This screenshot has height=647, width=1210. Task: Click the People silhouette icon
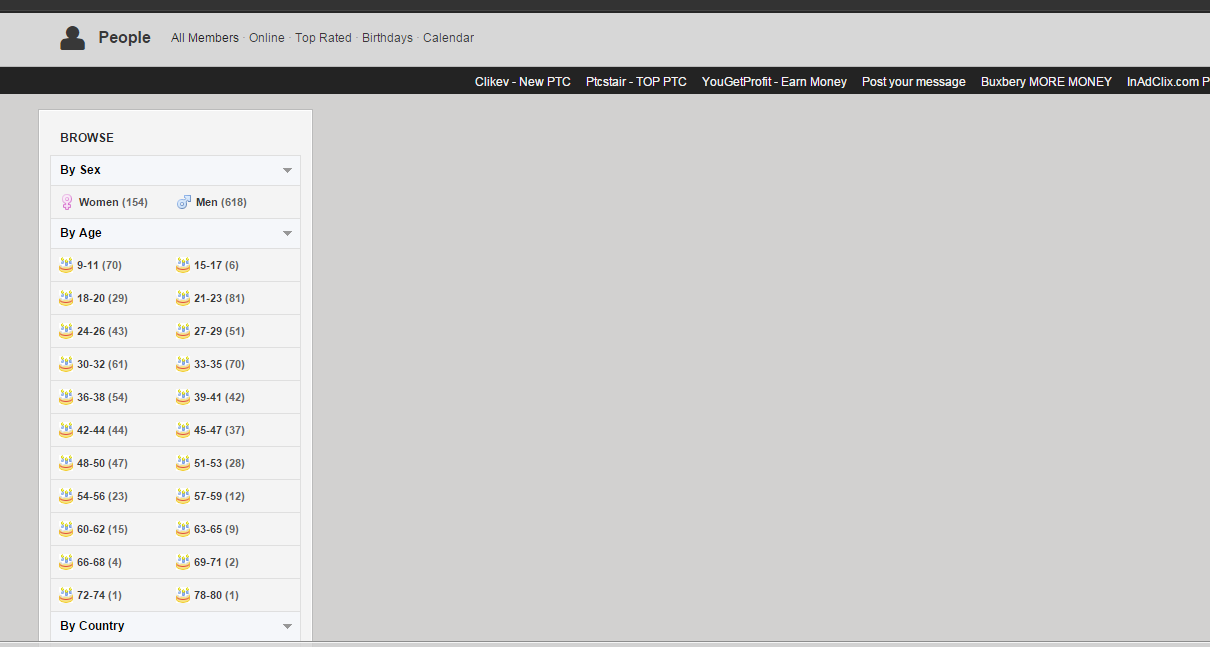(72, 38)
